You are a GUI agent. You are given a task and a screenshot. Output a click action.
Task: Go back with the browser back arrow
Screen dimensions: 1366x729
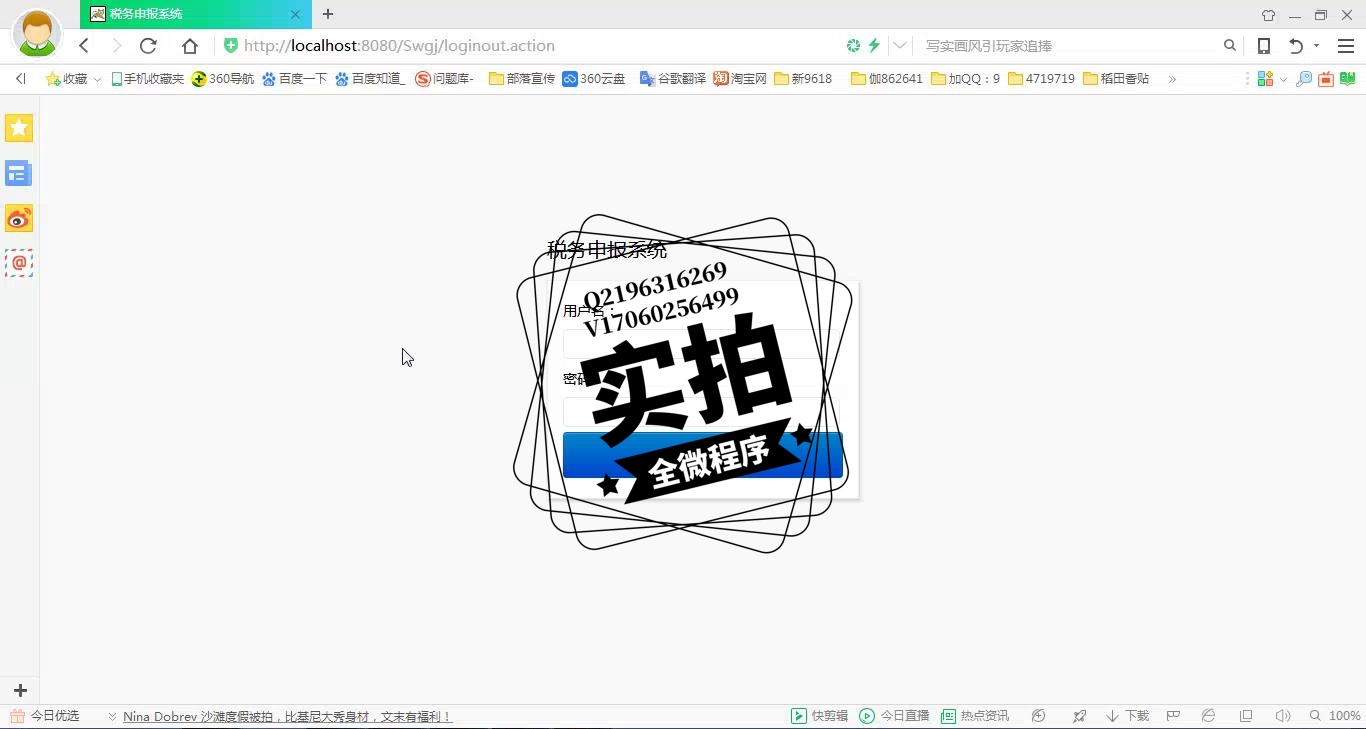84,46
